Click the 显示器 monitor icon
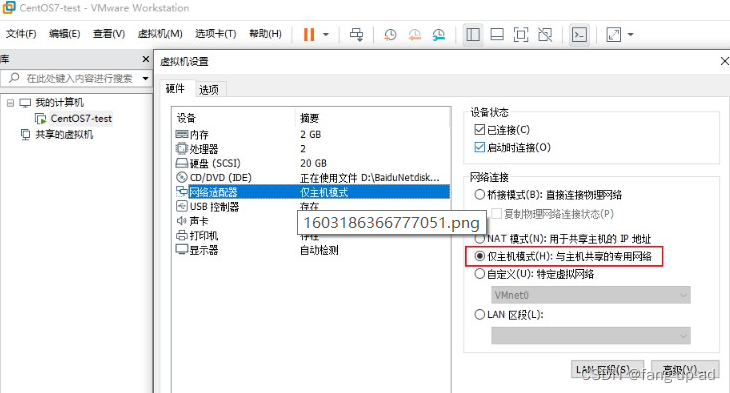 coord(182,250)
